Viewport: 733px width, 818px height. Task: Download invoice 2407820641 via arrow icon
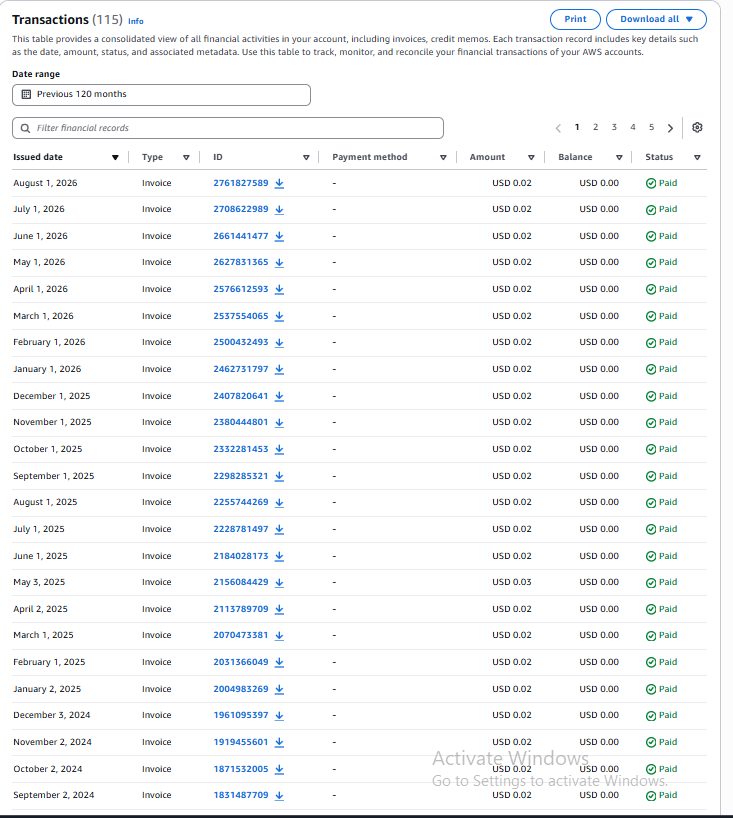click(x=280, y=396)
